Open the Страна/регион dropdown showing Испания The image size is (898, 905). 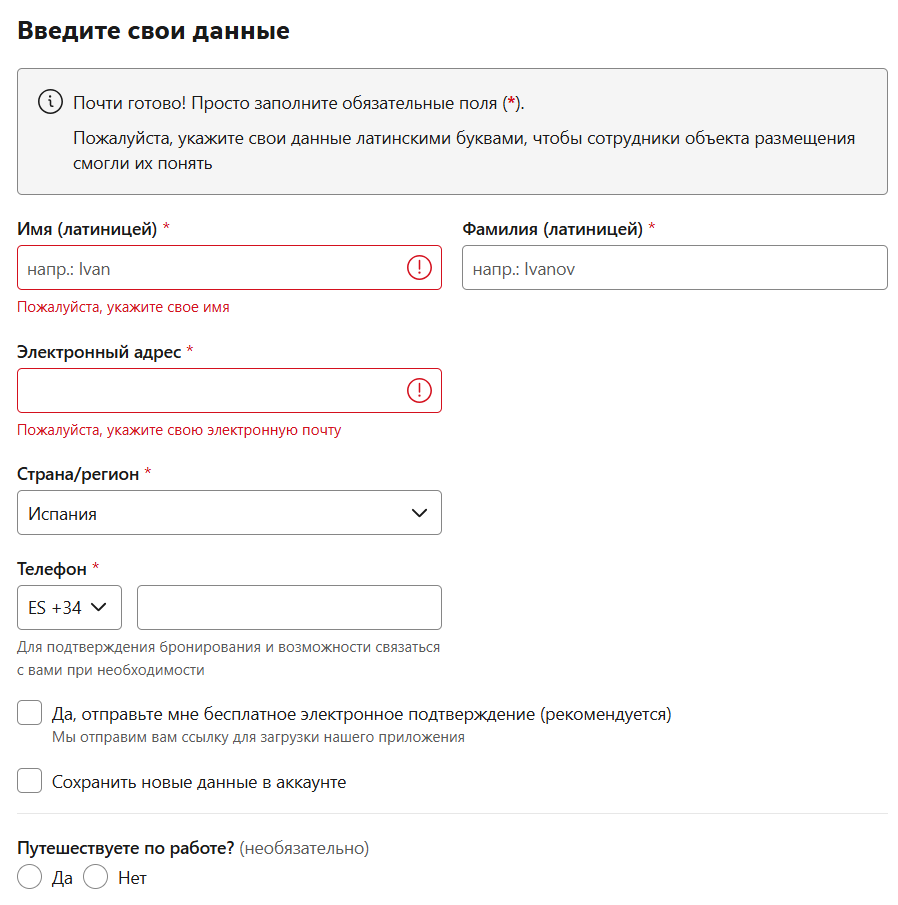coord(229,513)
